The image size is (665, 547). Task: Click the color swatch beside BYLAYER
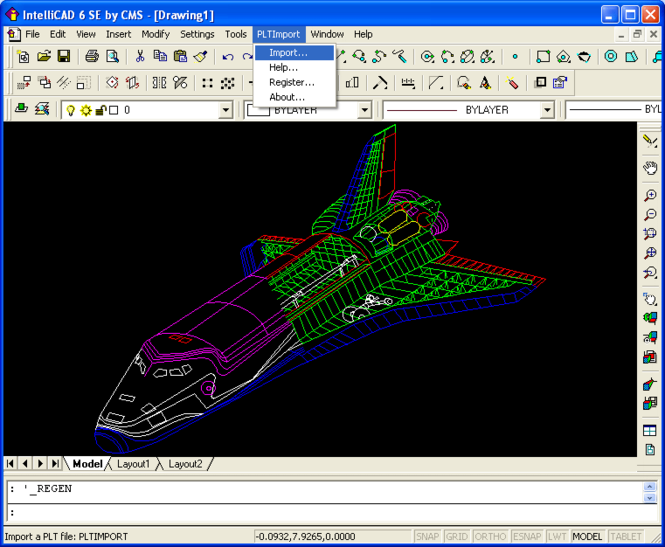[258, 110]
